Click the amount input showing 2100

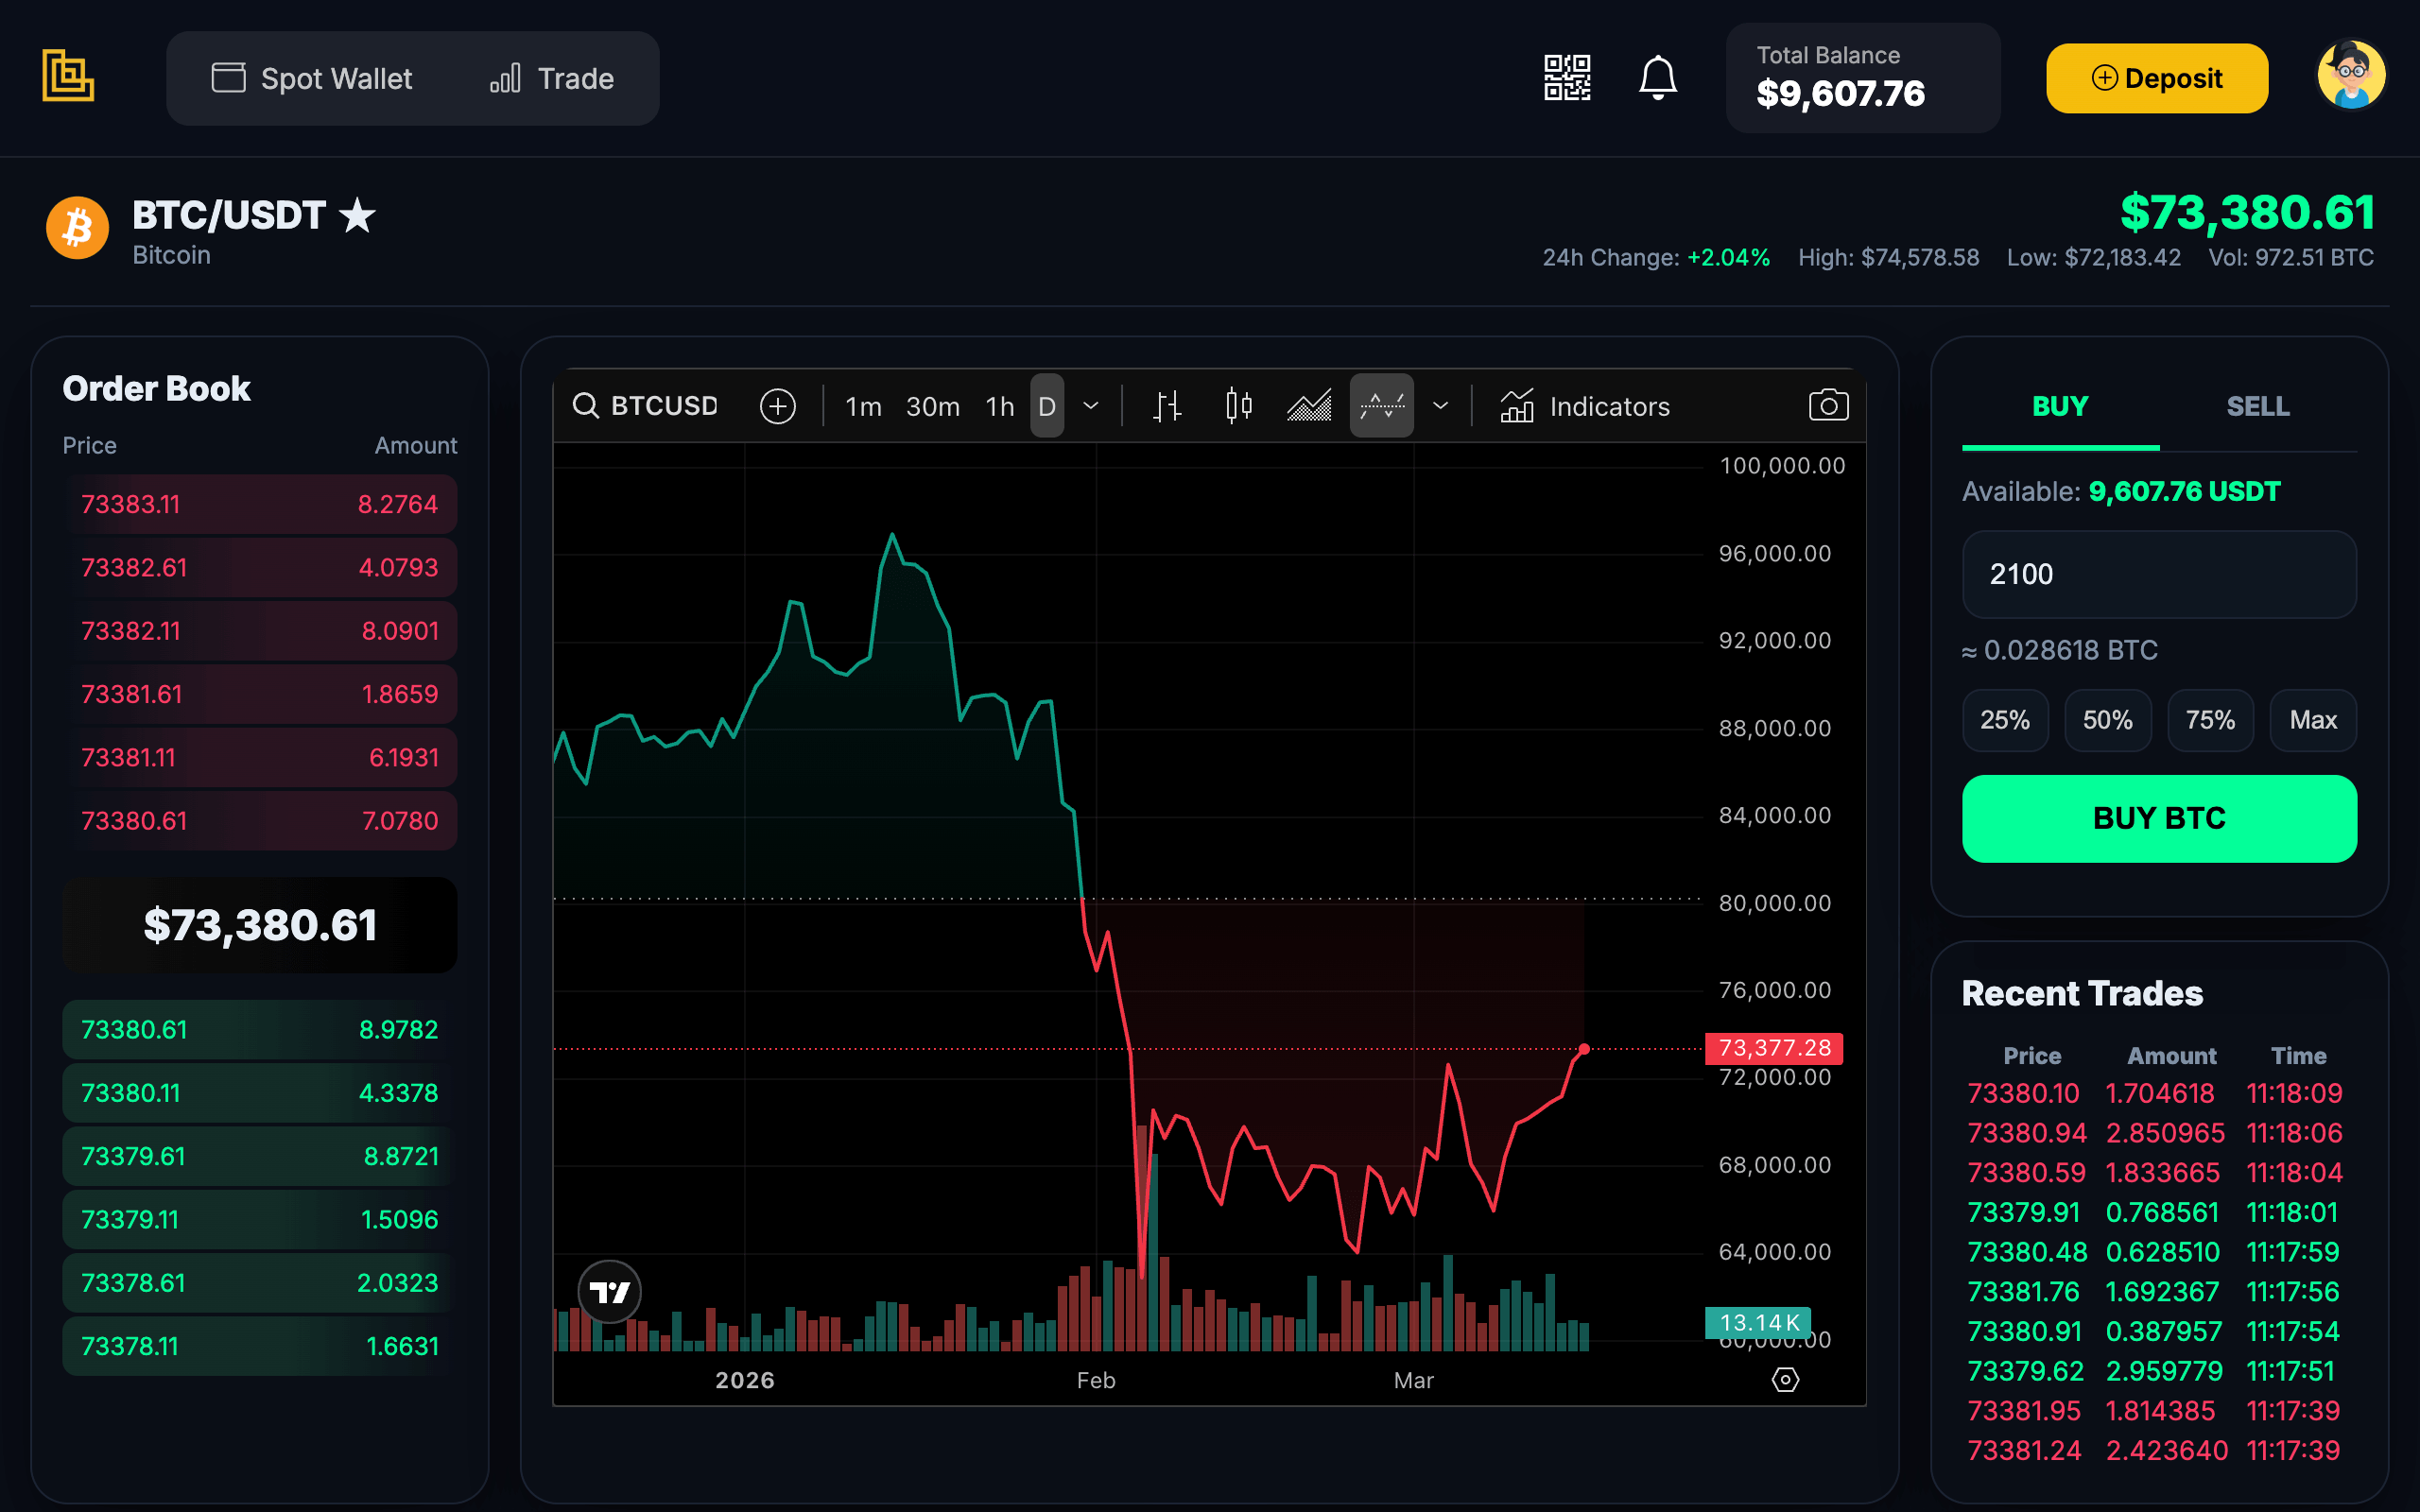tap(2158, 574)
